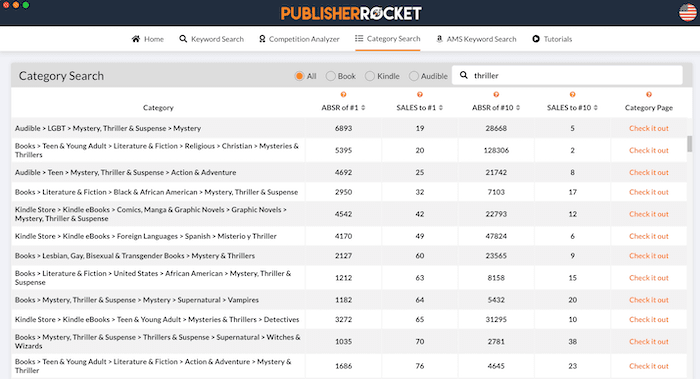This screenshot has width=700, height=379.
Task: Click help icon above Category Page
Action: [649, 95]
